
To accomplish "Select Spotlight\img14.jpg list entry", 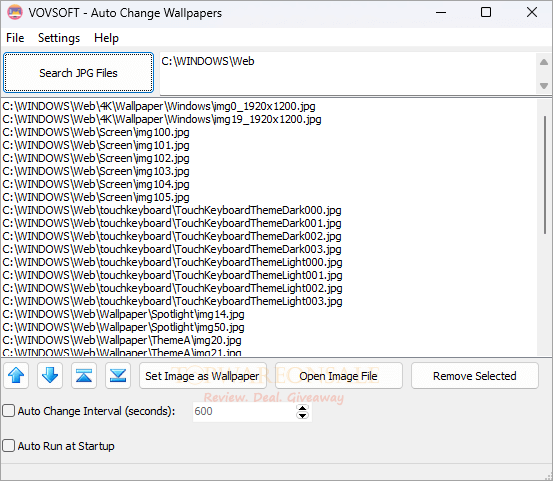I will (123, 314).
